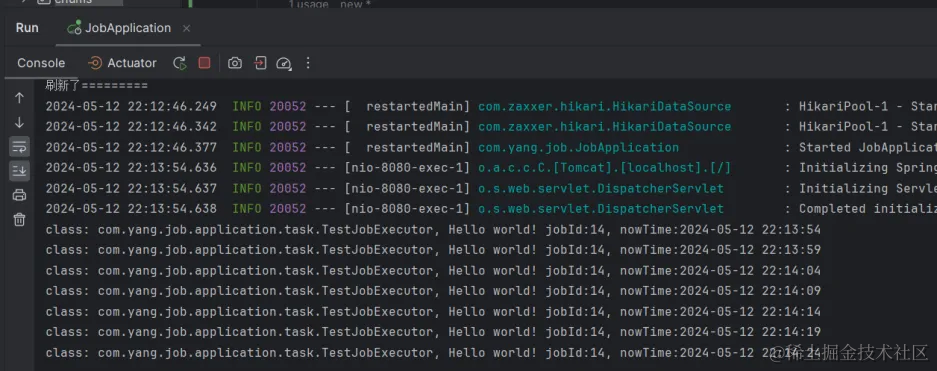The height and width of the screenshot is (371, 937).
Task: Click o.a.c.c.C.[Tomcat].[localhost].[/] logger text
Action: click(x=604, y=168)
